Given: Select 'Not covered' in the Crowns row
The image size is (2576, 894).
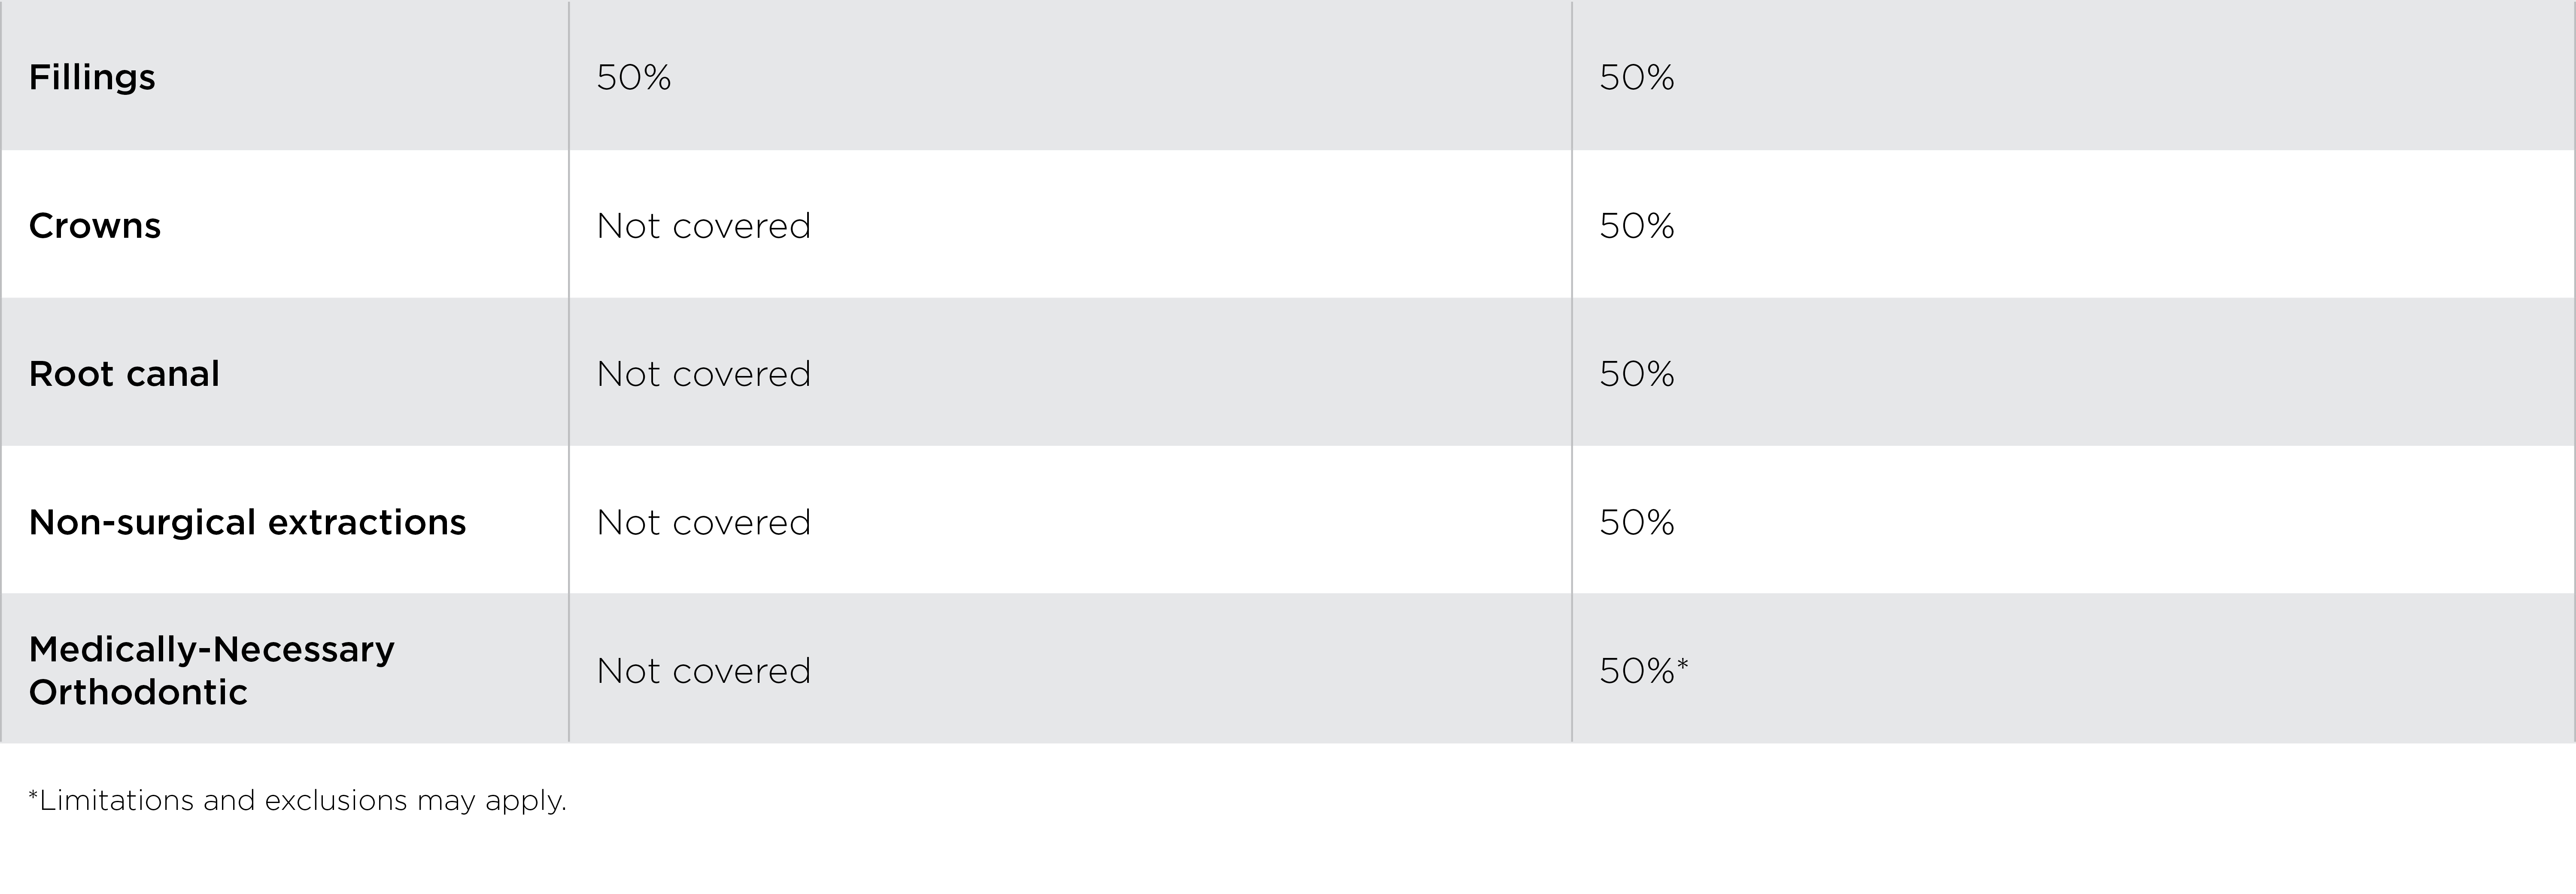Looking at the screenshot, I should tap(703, 226).
